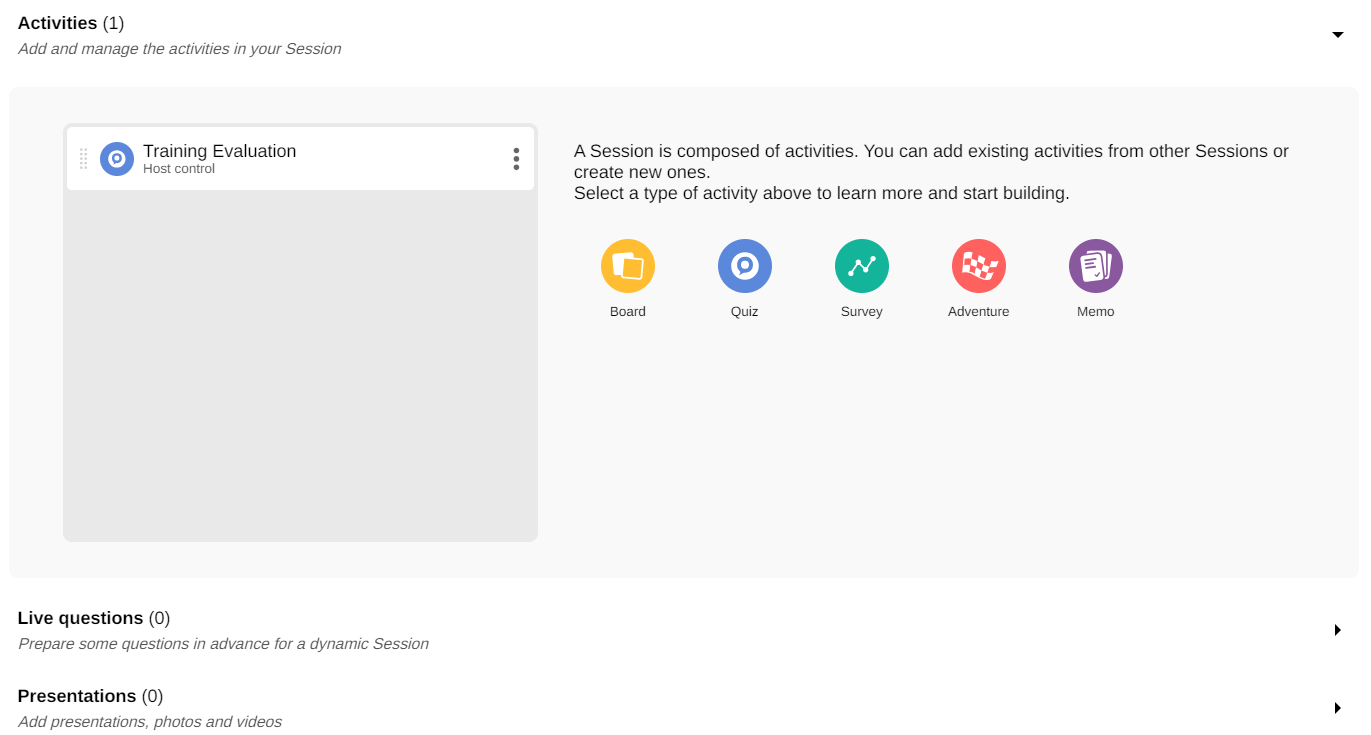Click the Activities (1) section heading

[71, 23]
